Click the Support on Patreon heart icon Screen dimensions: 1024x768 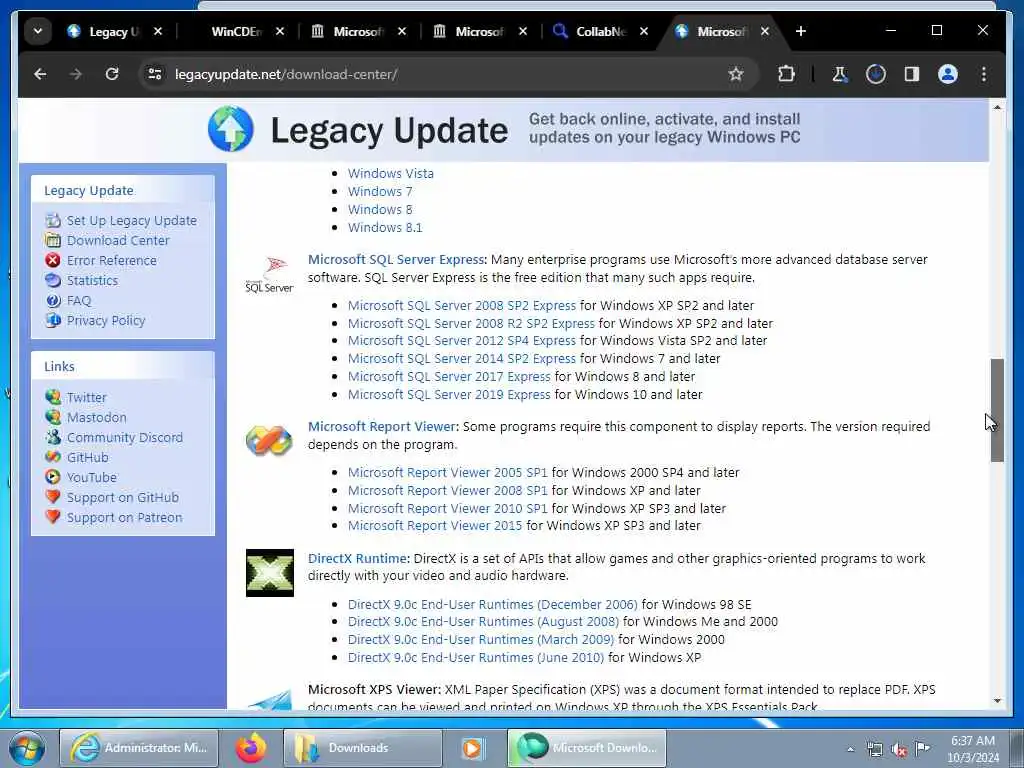point(53,517)
